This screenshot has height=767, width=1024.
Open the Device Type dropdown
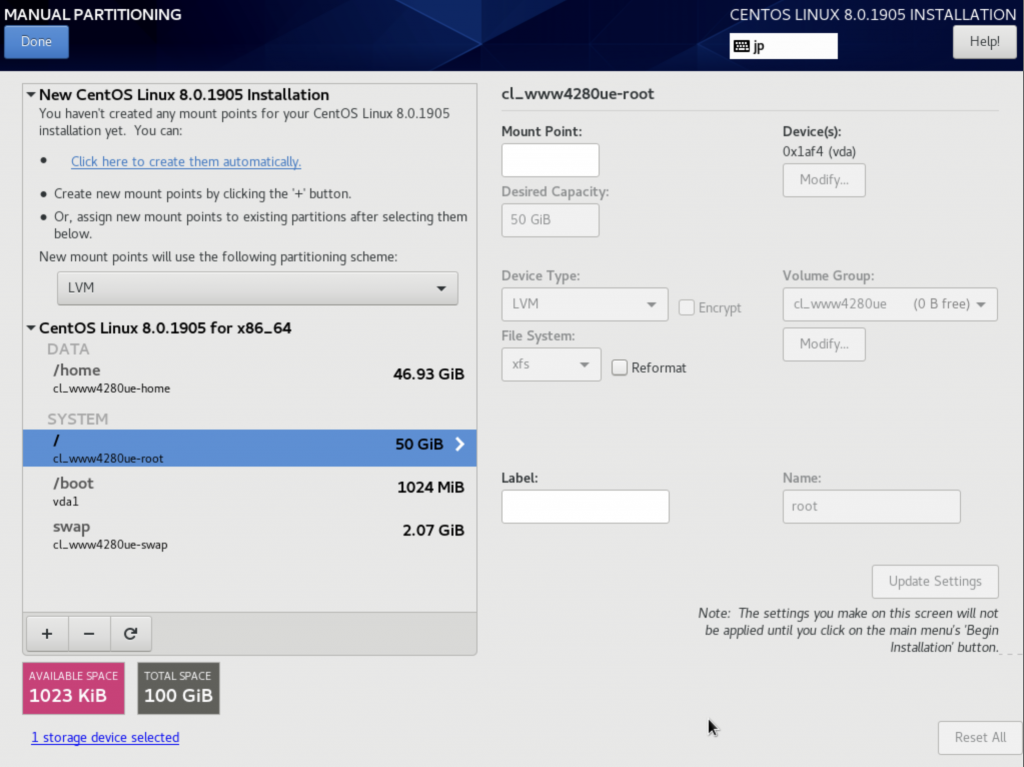pos(584,304)
